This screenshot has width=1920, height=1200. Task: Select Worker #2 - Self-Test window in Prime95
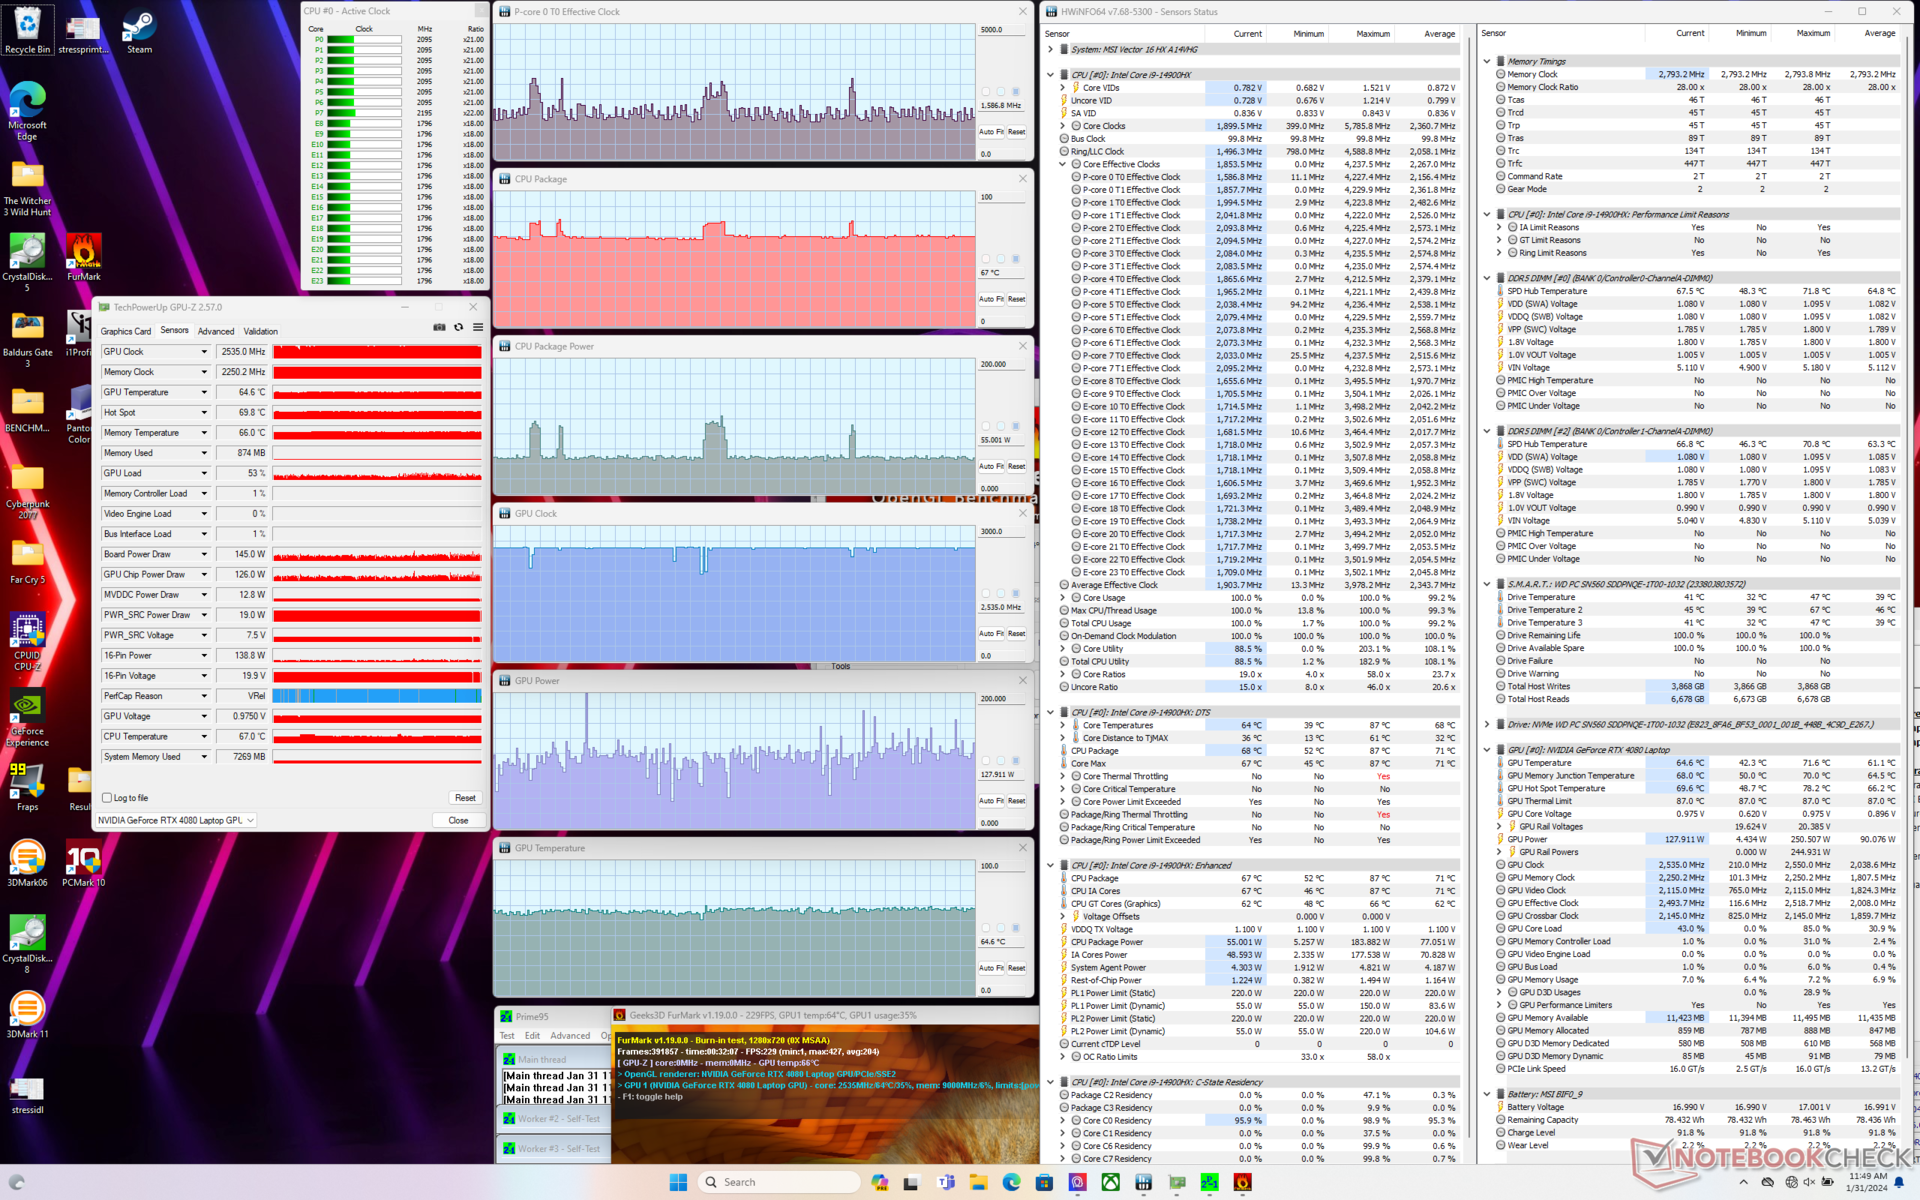(552, 1119)
